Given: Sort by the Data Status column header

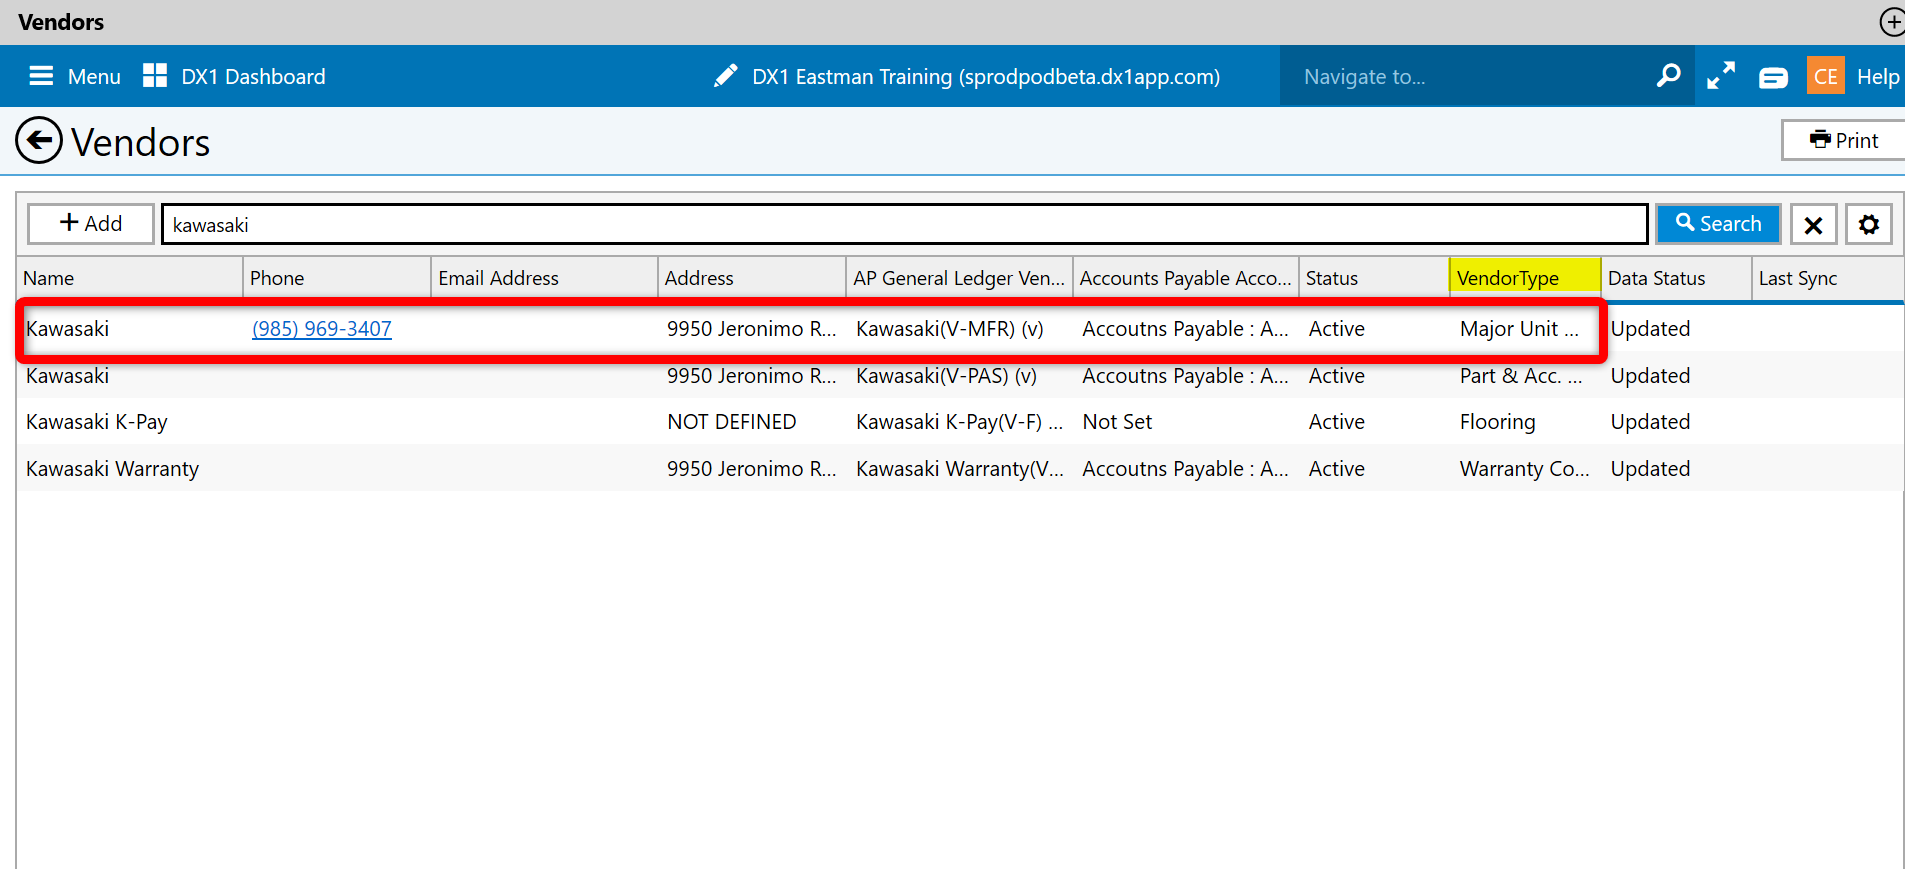Looking at the screenshot, I should [1676, 278].
